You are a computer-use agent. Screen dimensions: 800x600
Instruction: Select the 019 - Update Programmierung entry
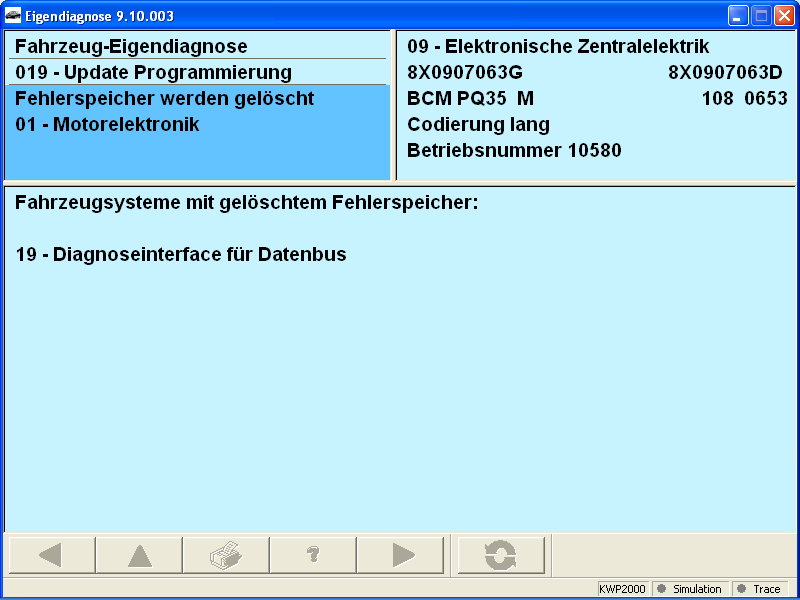pyautogui.click(x=153, y=73)
